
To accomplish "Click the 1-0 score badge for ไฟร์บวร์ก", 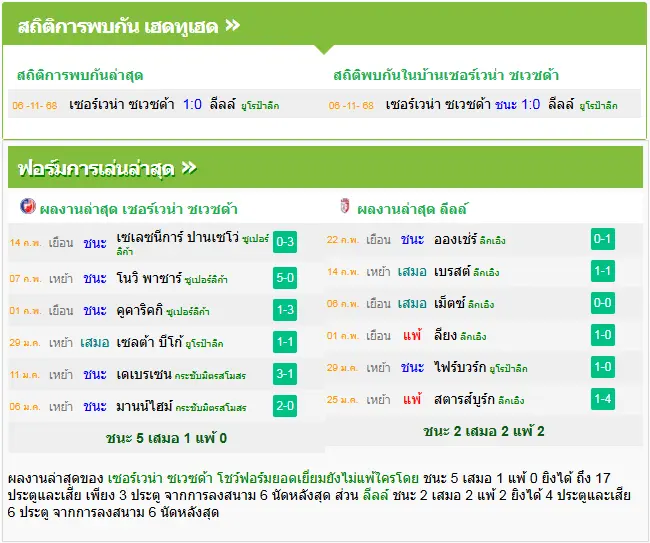I will click(602, 367).
